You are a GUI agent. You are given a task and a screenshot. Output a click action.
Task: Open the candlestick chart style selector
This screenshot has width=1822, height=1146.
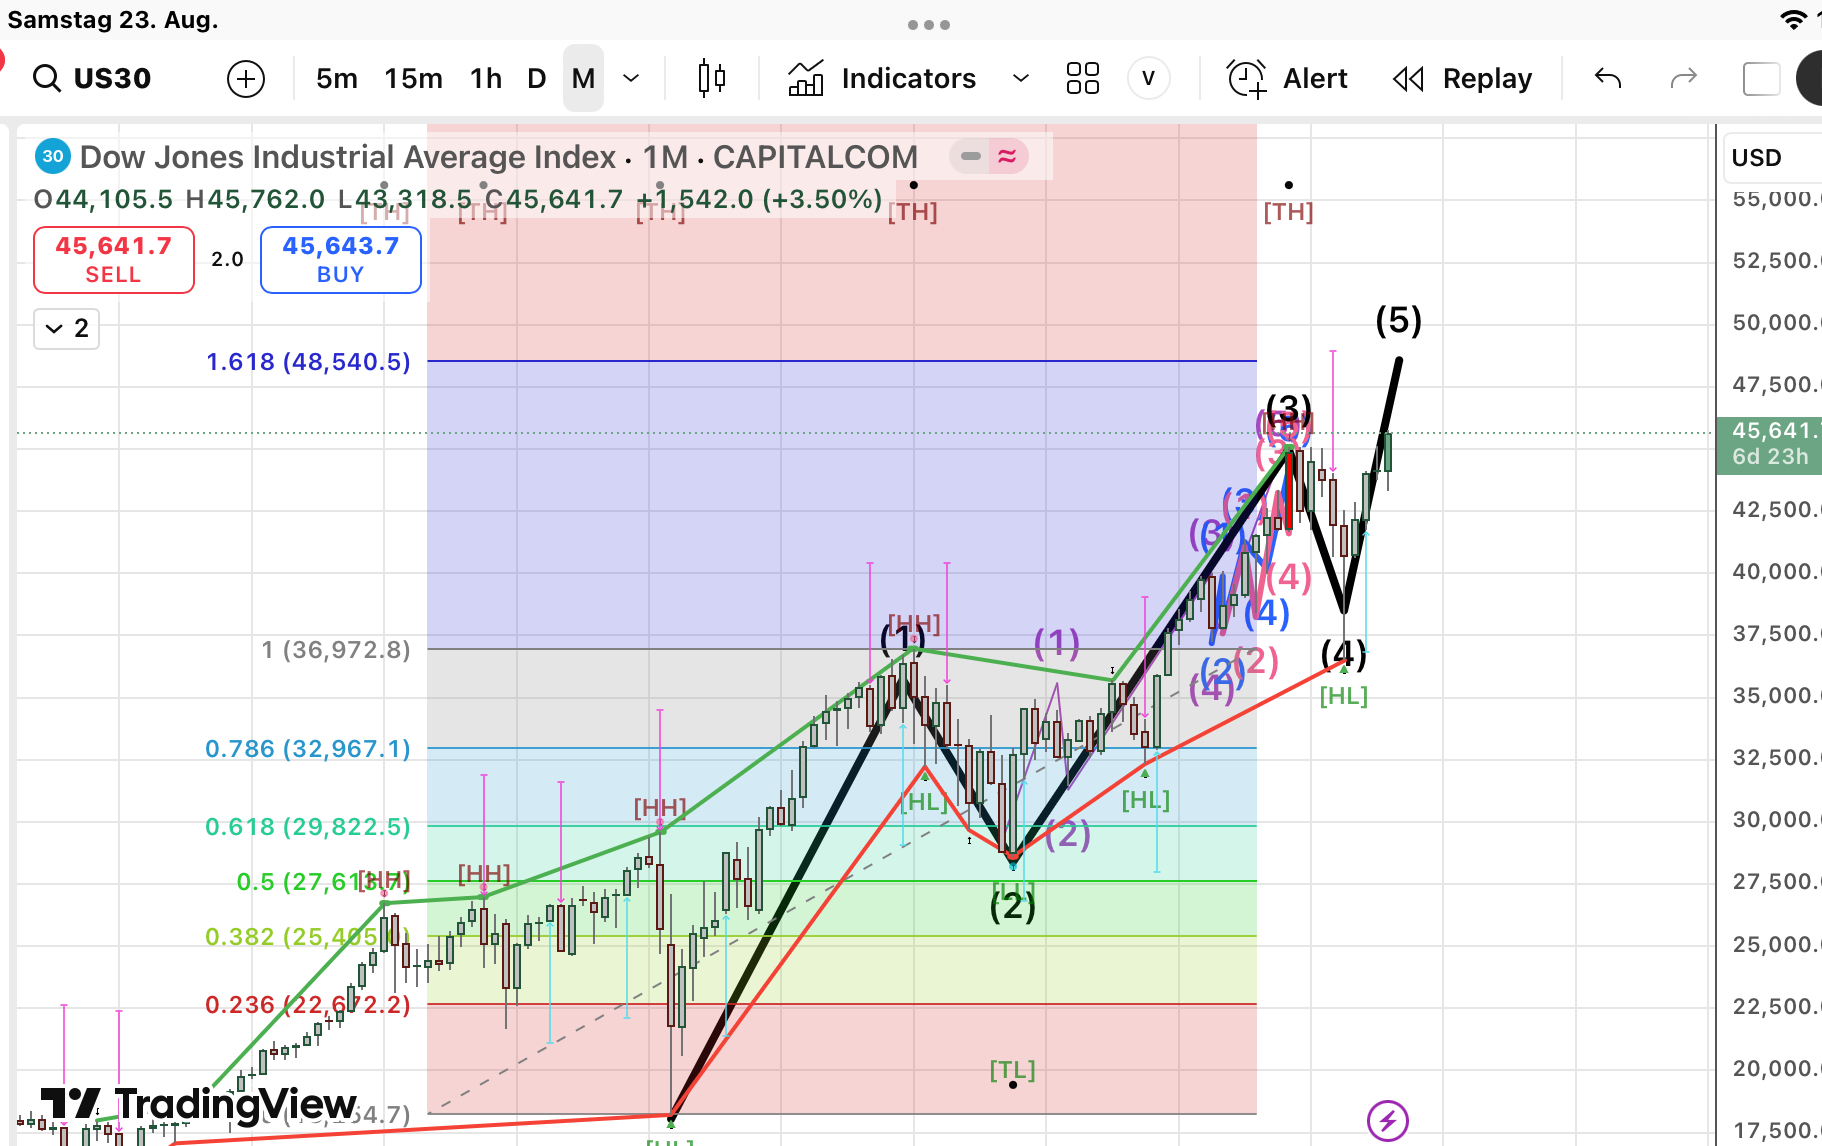click(711, 78)
